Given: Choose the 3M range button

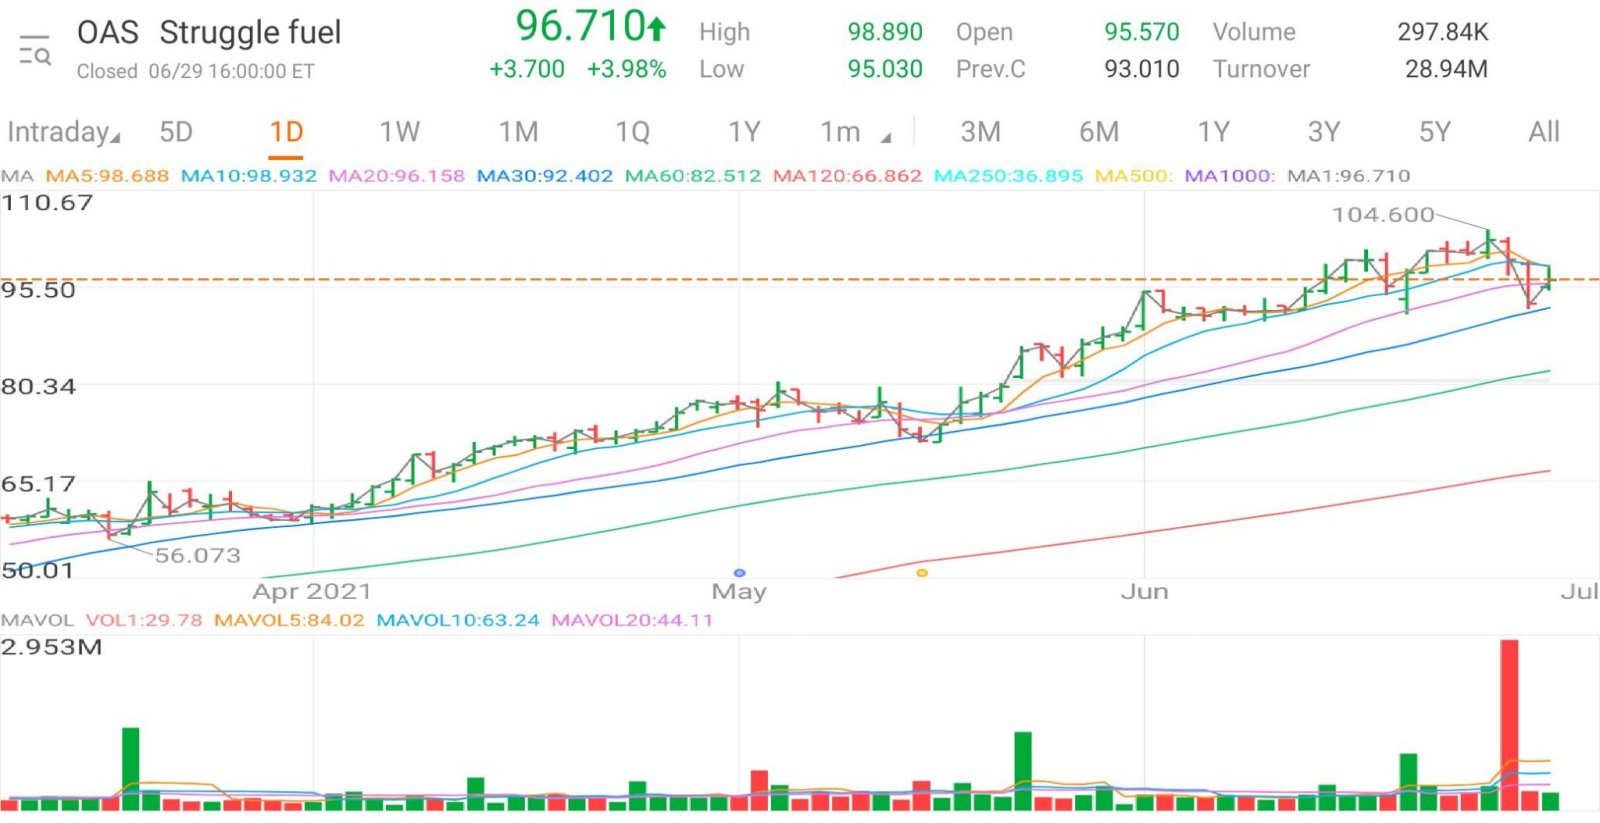Looking at the screenshot, I should [x=980, y=132].
